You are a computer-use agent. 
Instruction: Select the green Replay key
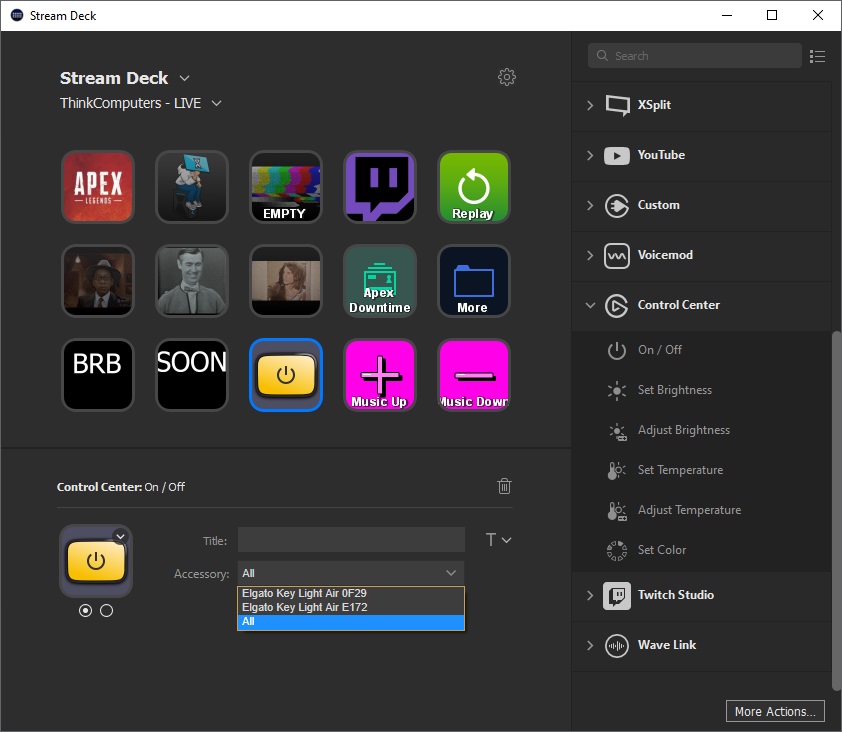click(474, 187)
